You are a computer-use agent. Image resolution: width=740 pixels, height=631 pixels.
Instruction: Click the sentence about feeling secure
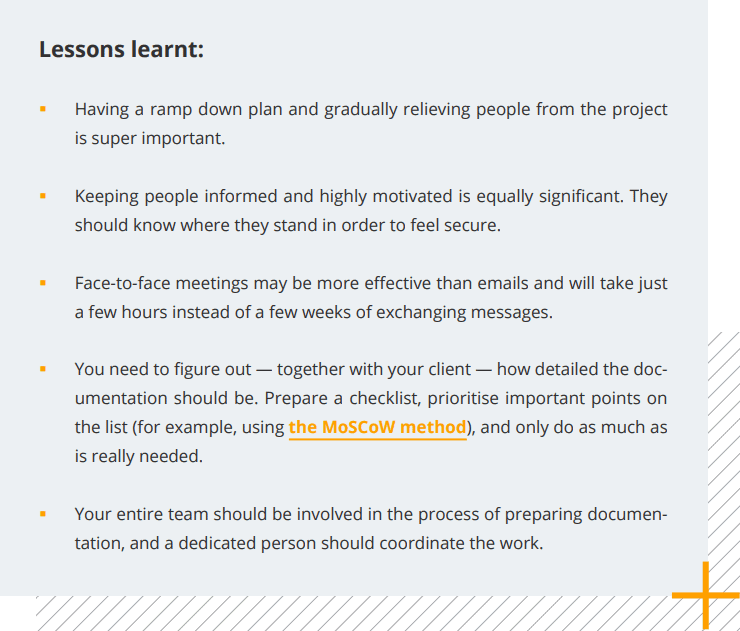(287, 225)
